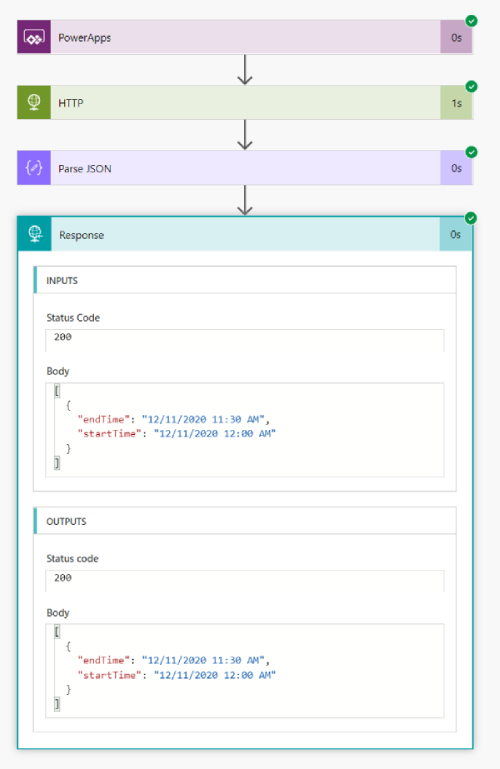Click the PowerApps success checkmark badge
Viewport: 500px width, 769px height.
tap(472, 21)
